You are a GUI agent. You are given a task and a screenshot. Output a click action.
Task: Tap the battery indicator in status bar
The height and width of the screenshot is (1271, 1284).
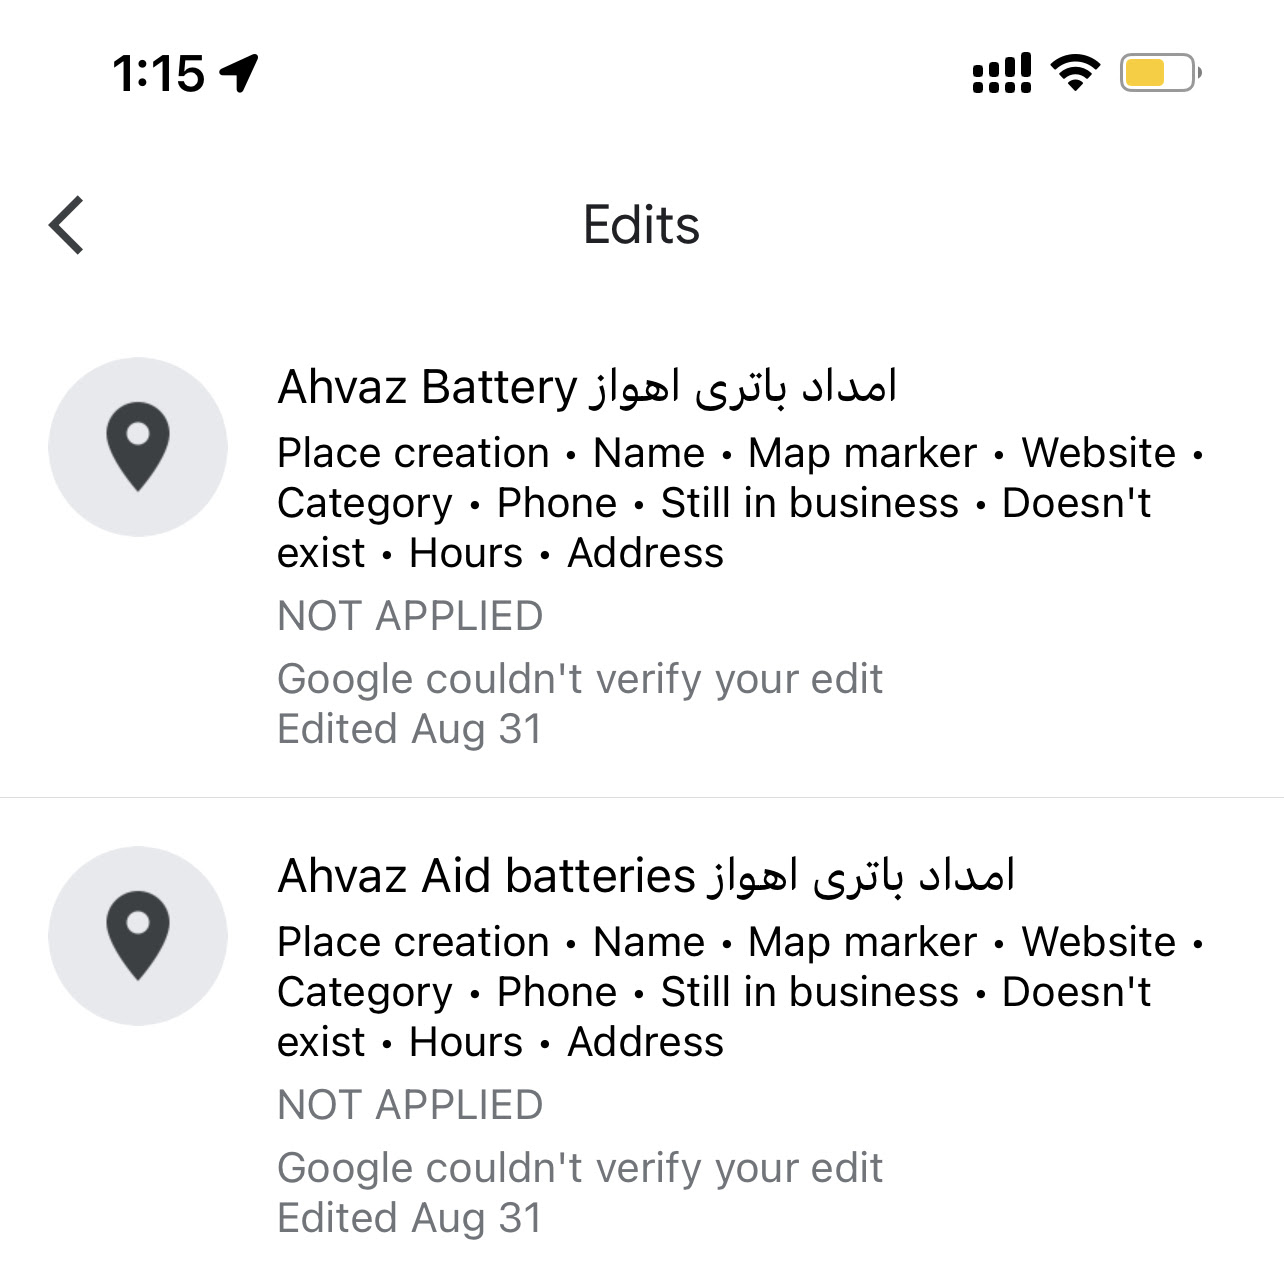tap(1160, 73)
